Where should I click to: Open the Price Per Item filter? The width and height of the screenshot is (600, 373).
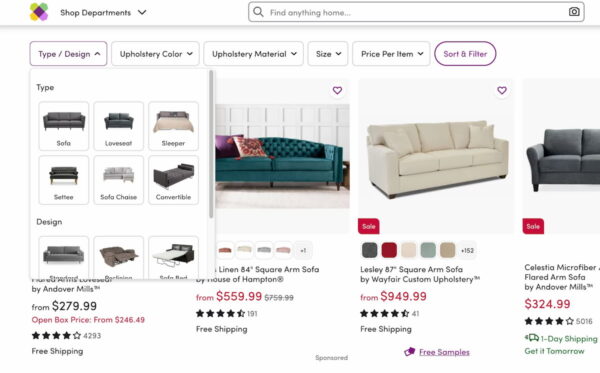click(x=391, y=54)
